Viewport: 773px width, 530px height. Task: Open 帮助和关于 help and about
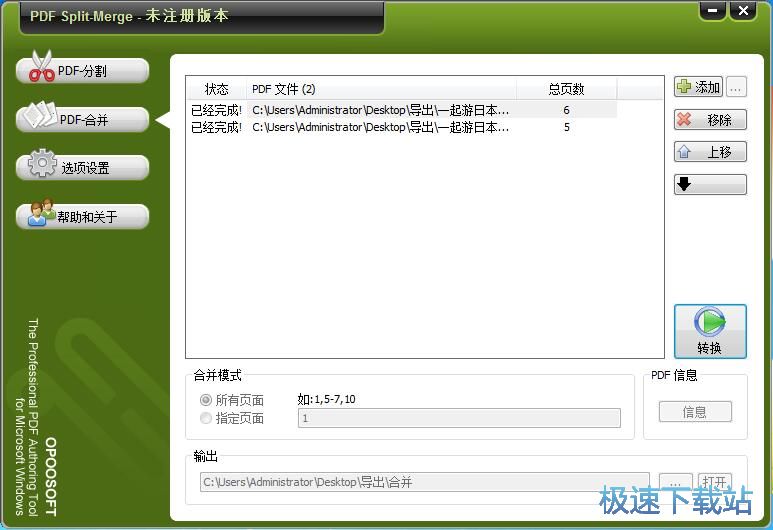tap(82, 216)
